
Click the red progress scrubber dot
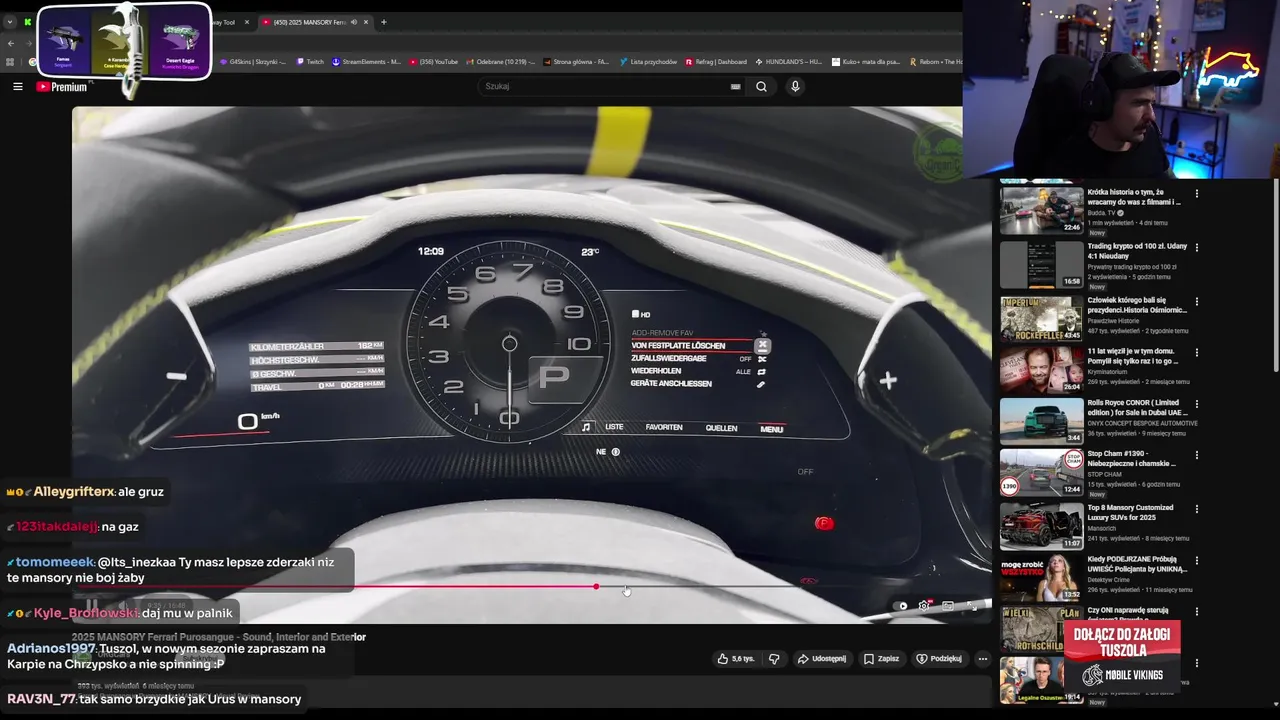pos(596,587)
